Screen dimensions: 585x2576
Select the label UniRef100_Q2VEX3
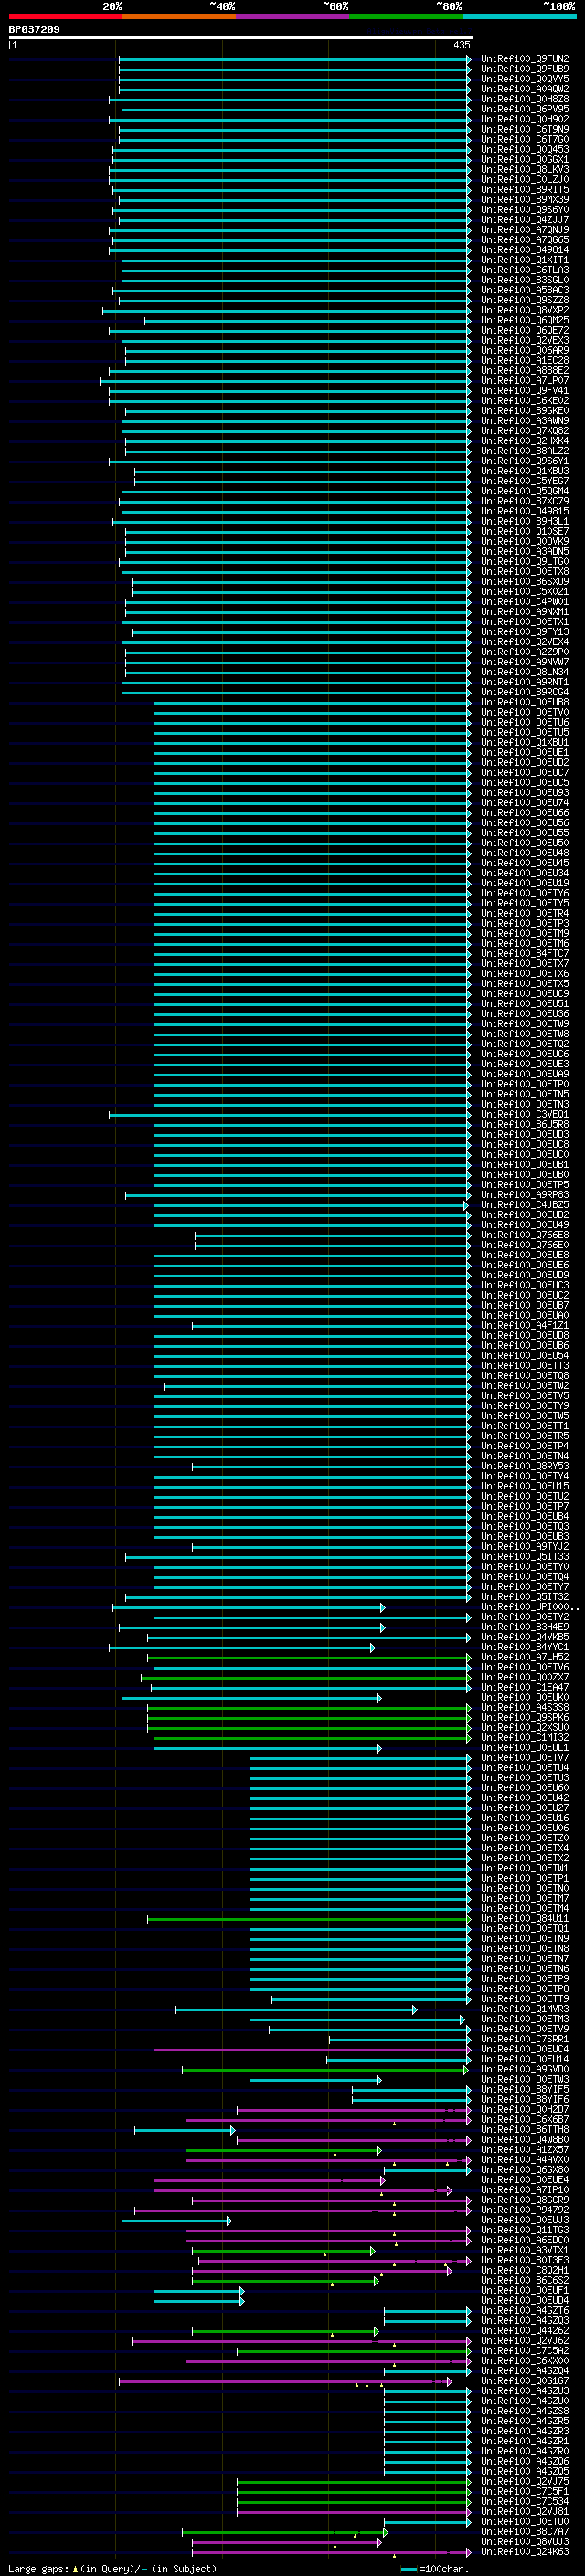pos(525,340)
